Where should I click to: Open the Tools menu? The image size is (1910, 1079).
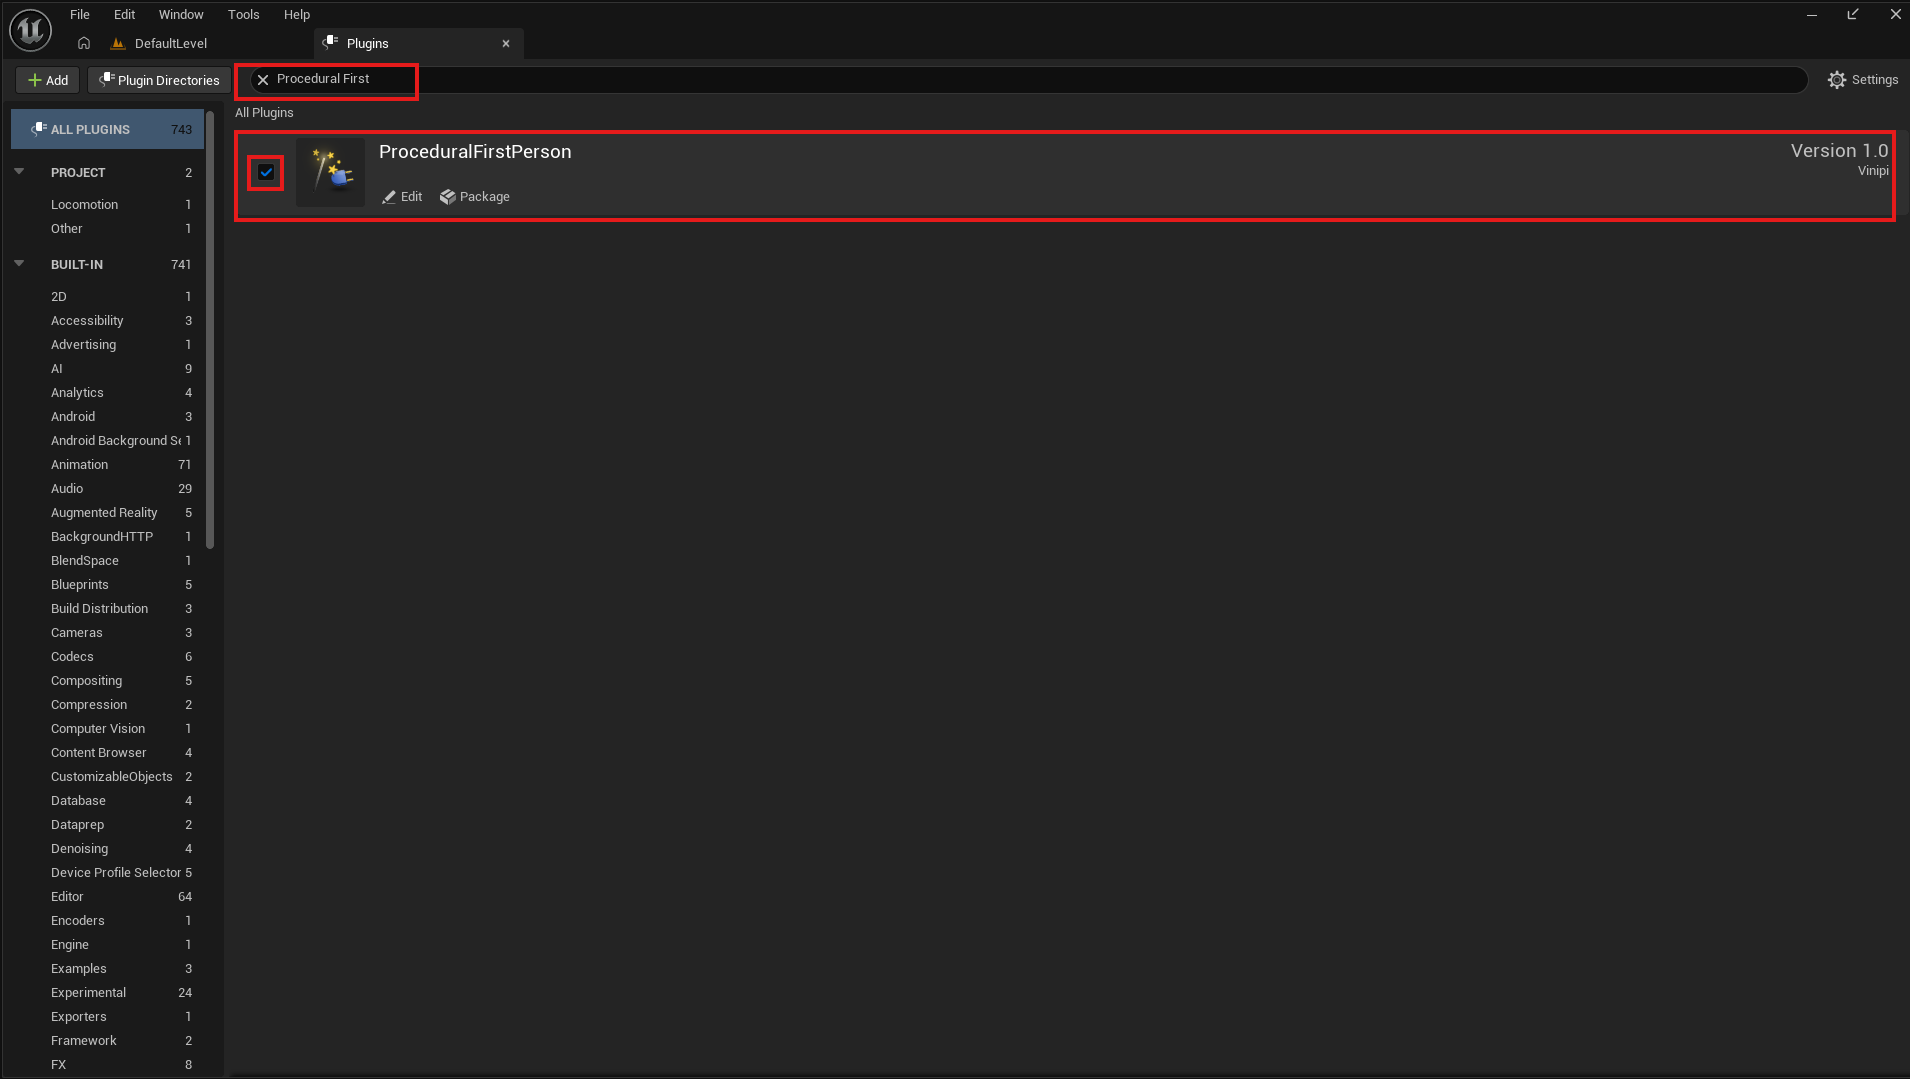[x=243, y=14]
